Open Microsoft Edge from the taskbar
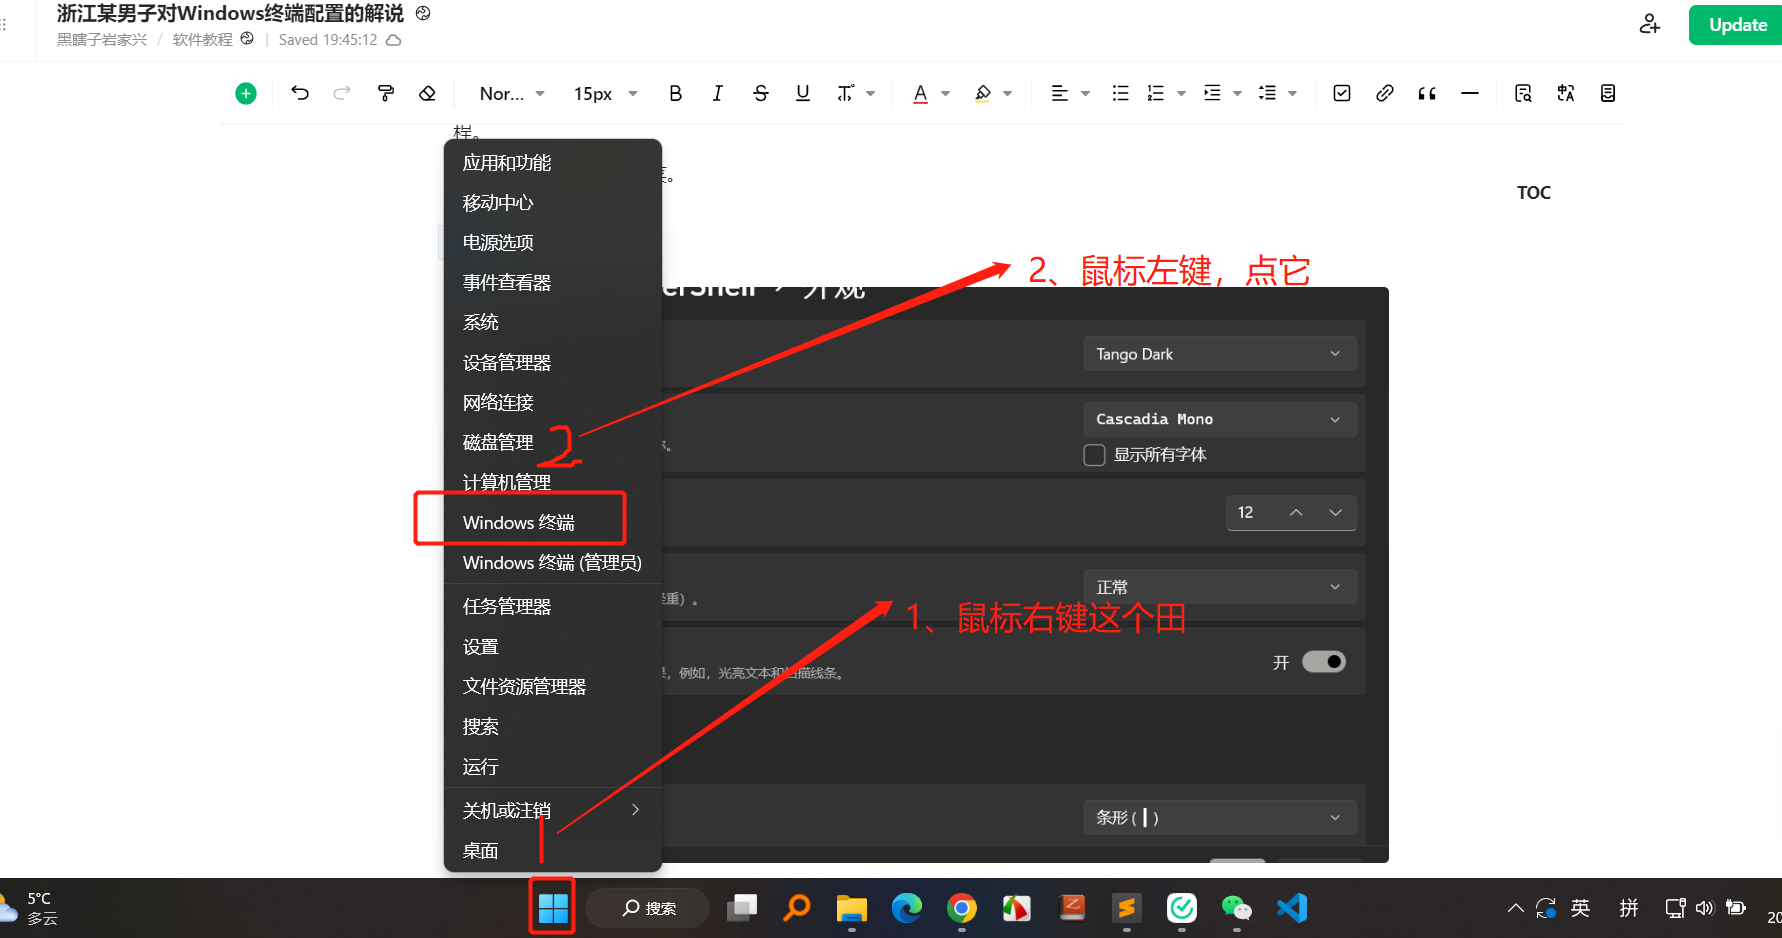This screenshot has width=1782, height=938. click(907, 908)
